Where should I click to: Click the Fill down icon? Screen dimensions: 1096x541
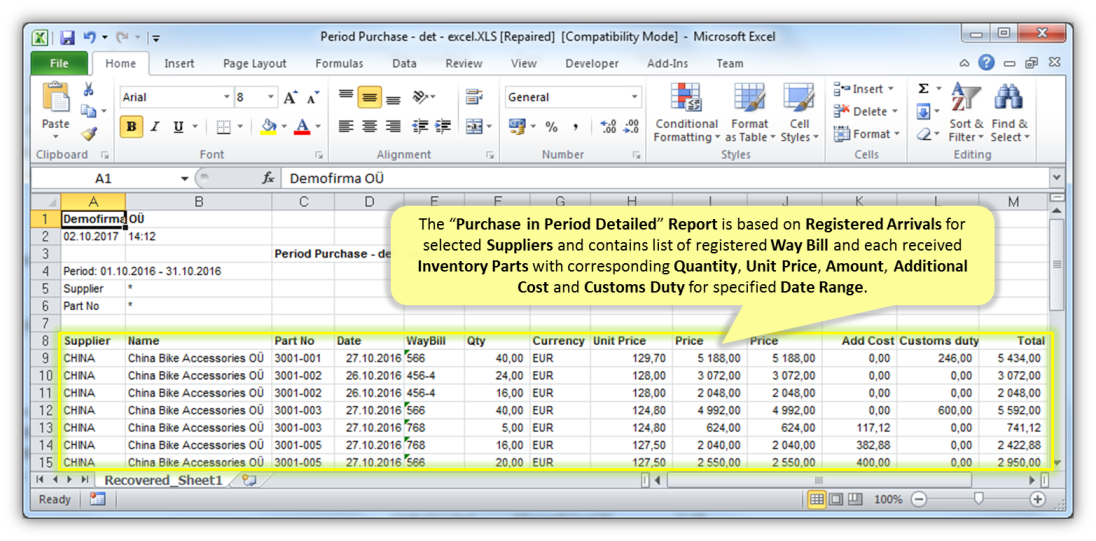pyautogui.click(x=923, y=111)
